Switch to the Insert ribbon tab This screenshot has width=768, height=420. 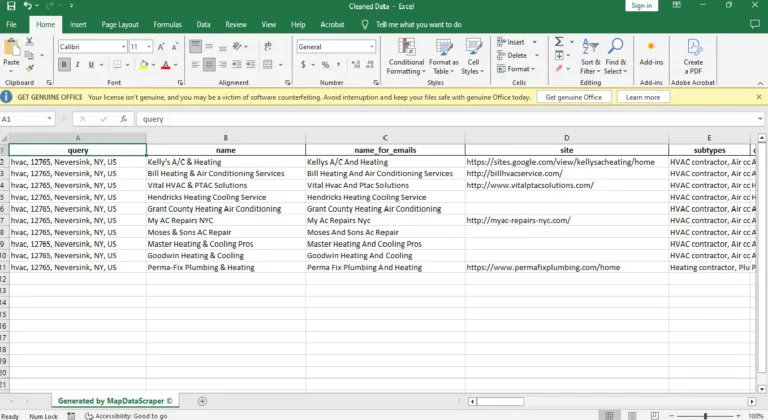78,25
